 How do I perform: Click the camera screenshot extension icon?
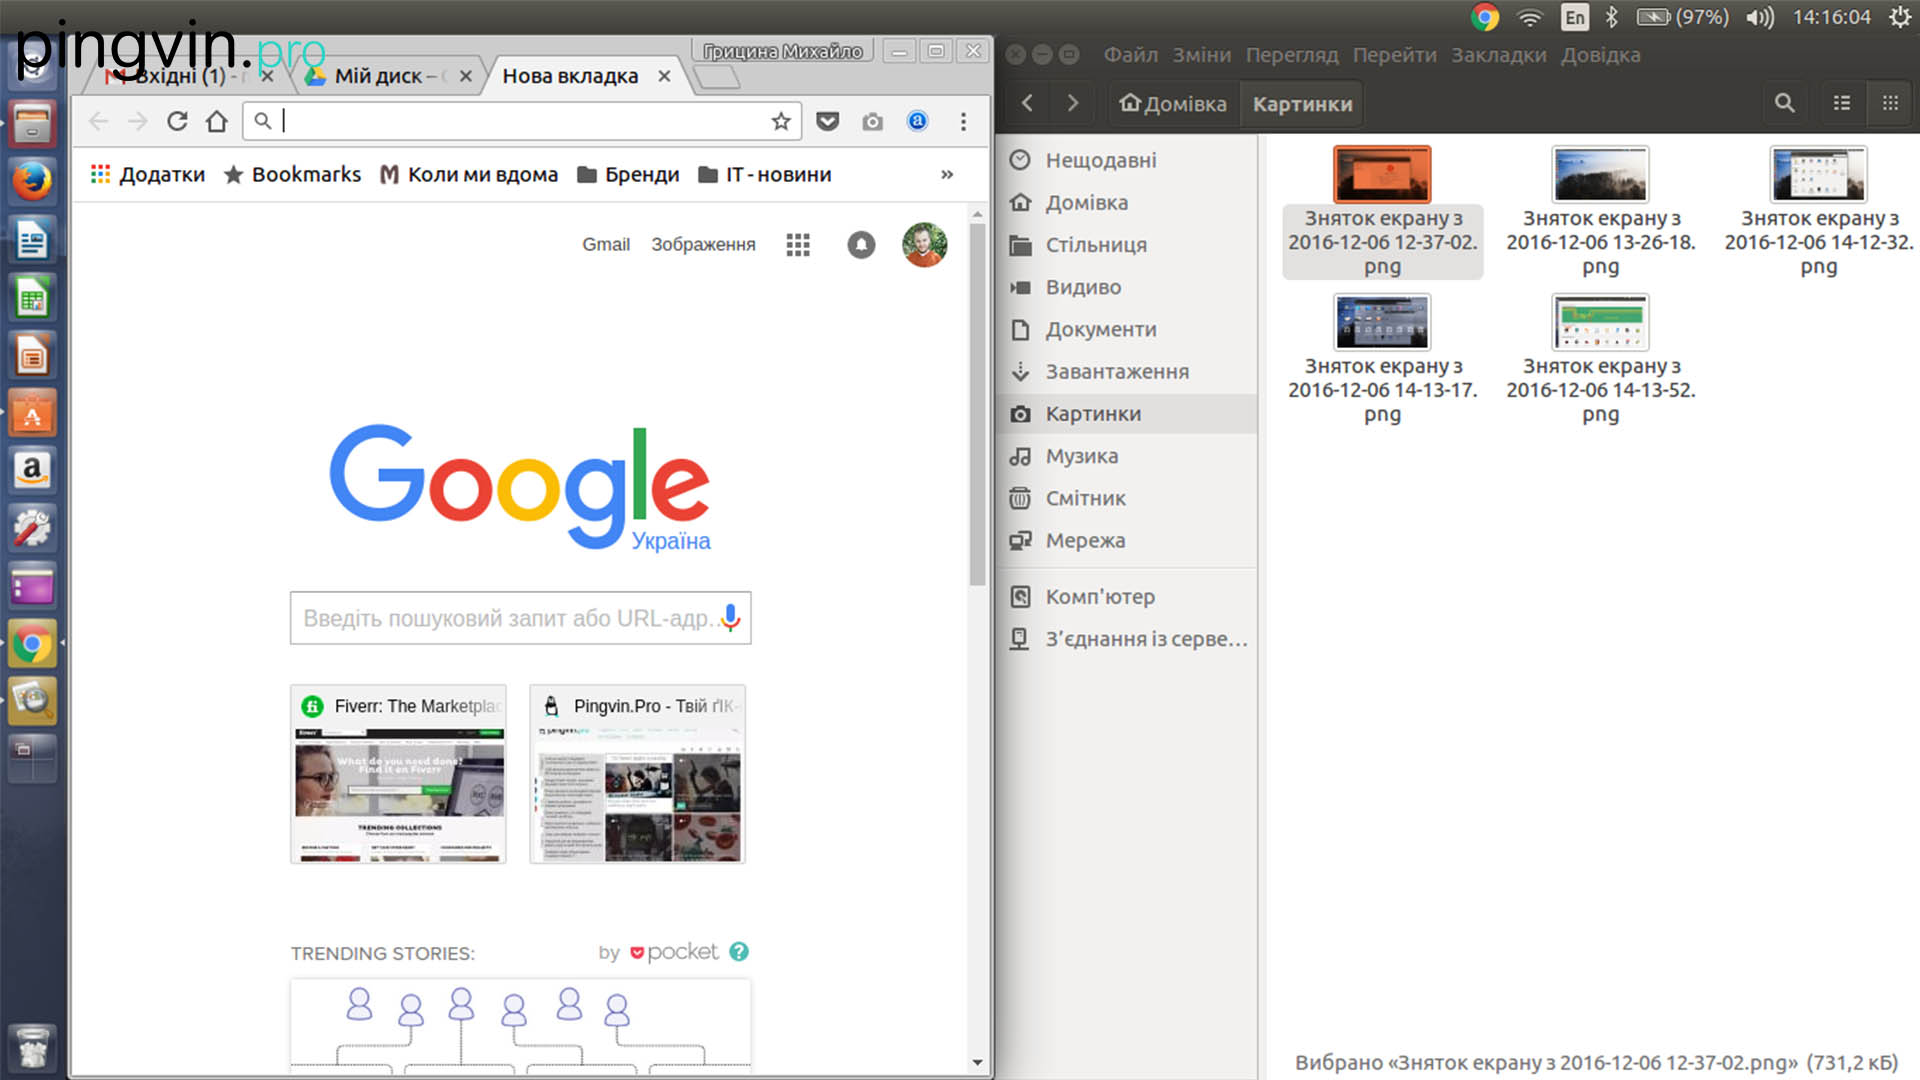(873, 121)
